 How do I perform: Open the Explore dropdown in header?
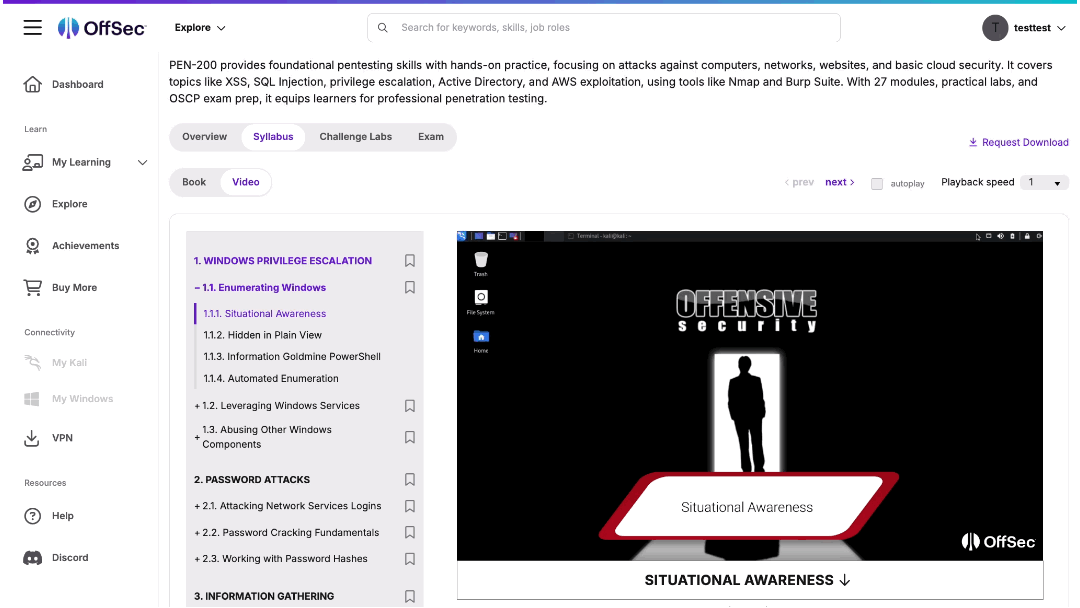200,28
